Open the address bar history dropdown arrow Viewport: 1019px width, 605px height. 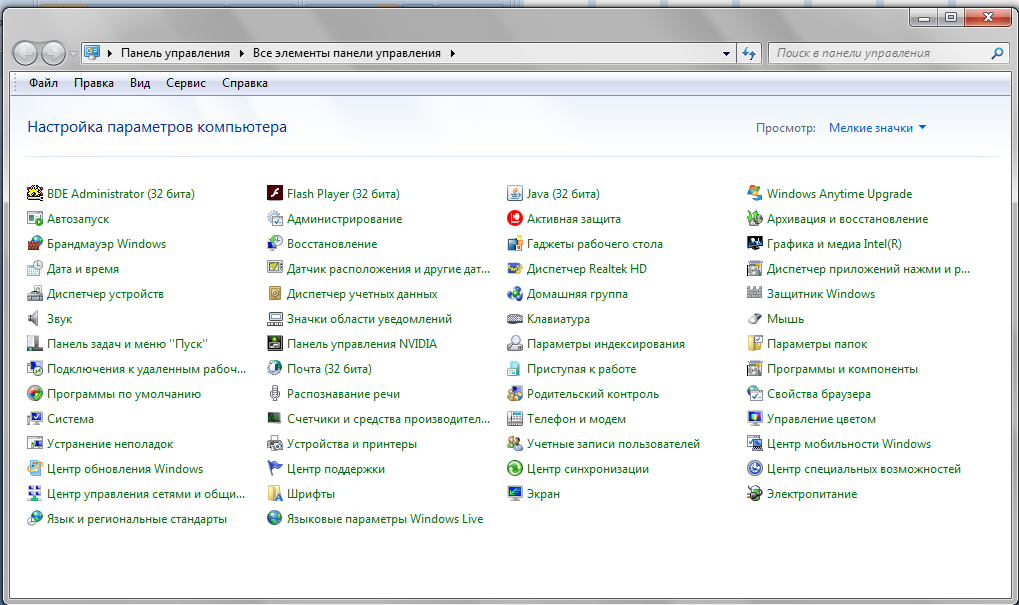coord(727,53)
